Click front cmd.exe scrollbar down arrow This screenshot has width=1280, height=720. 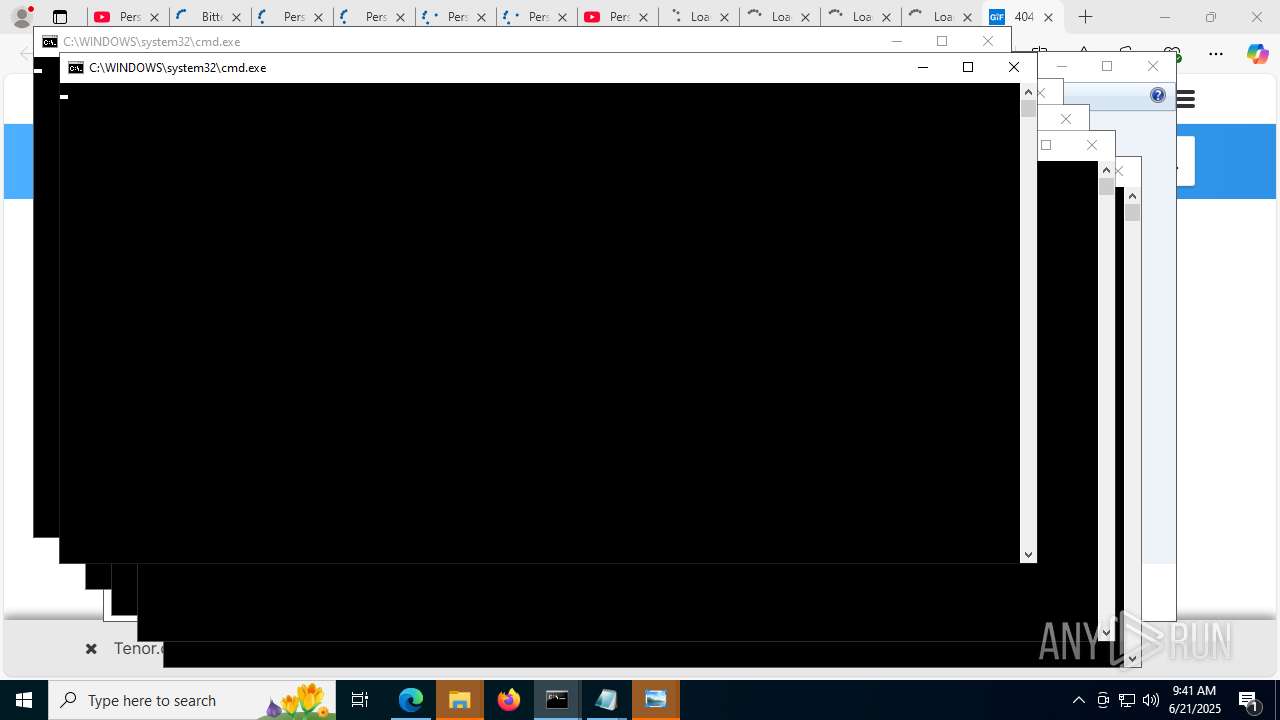pyautogui.click(x=1028, y=555)
